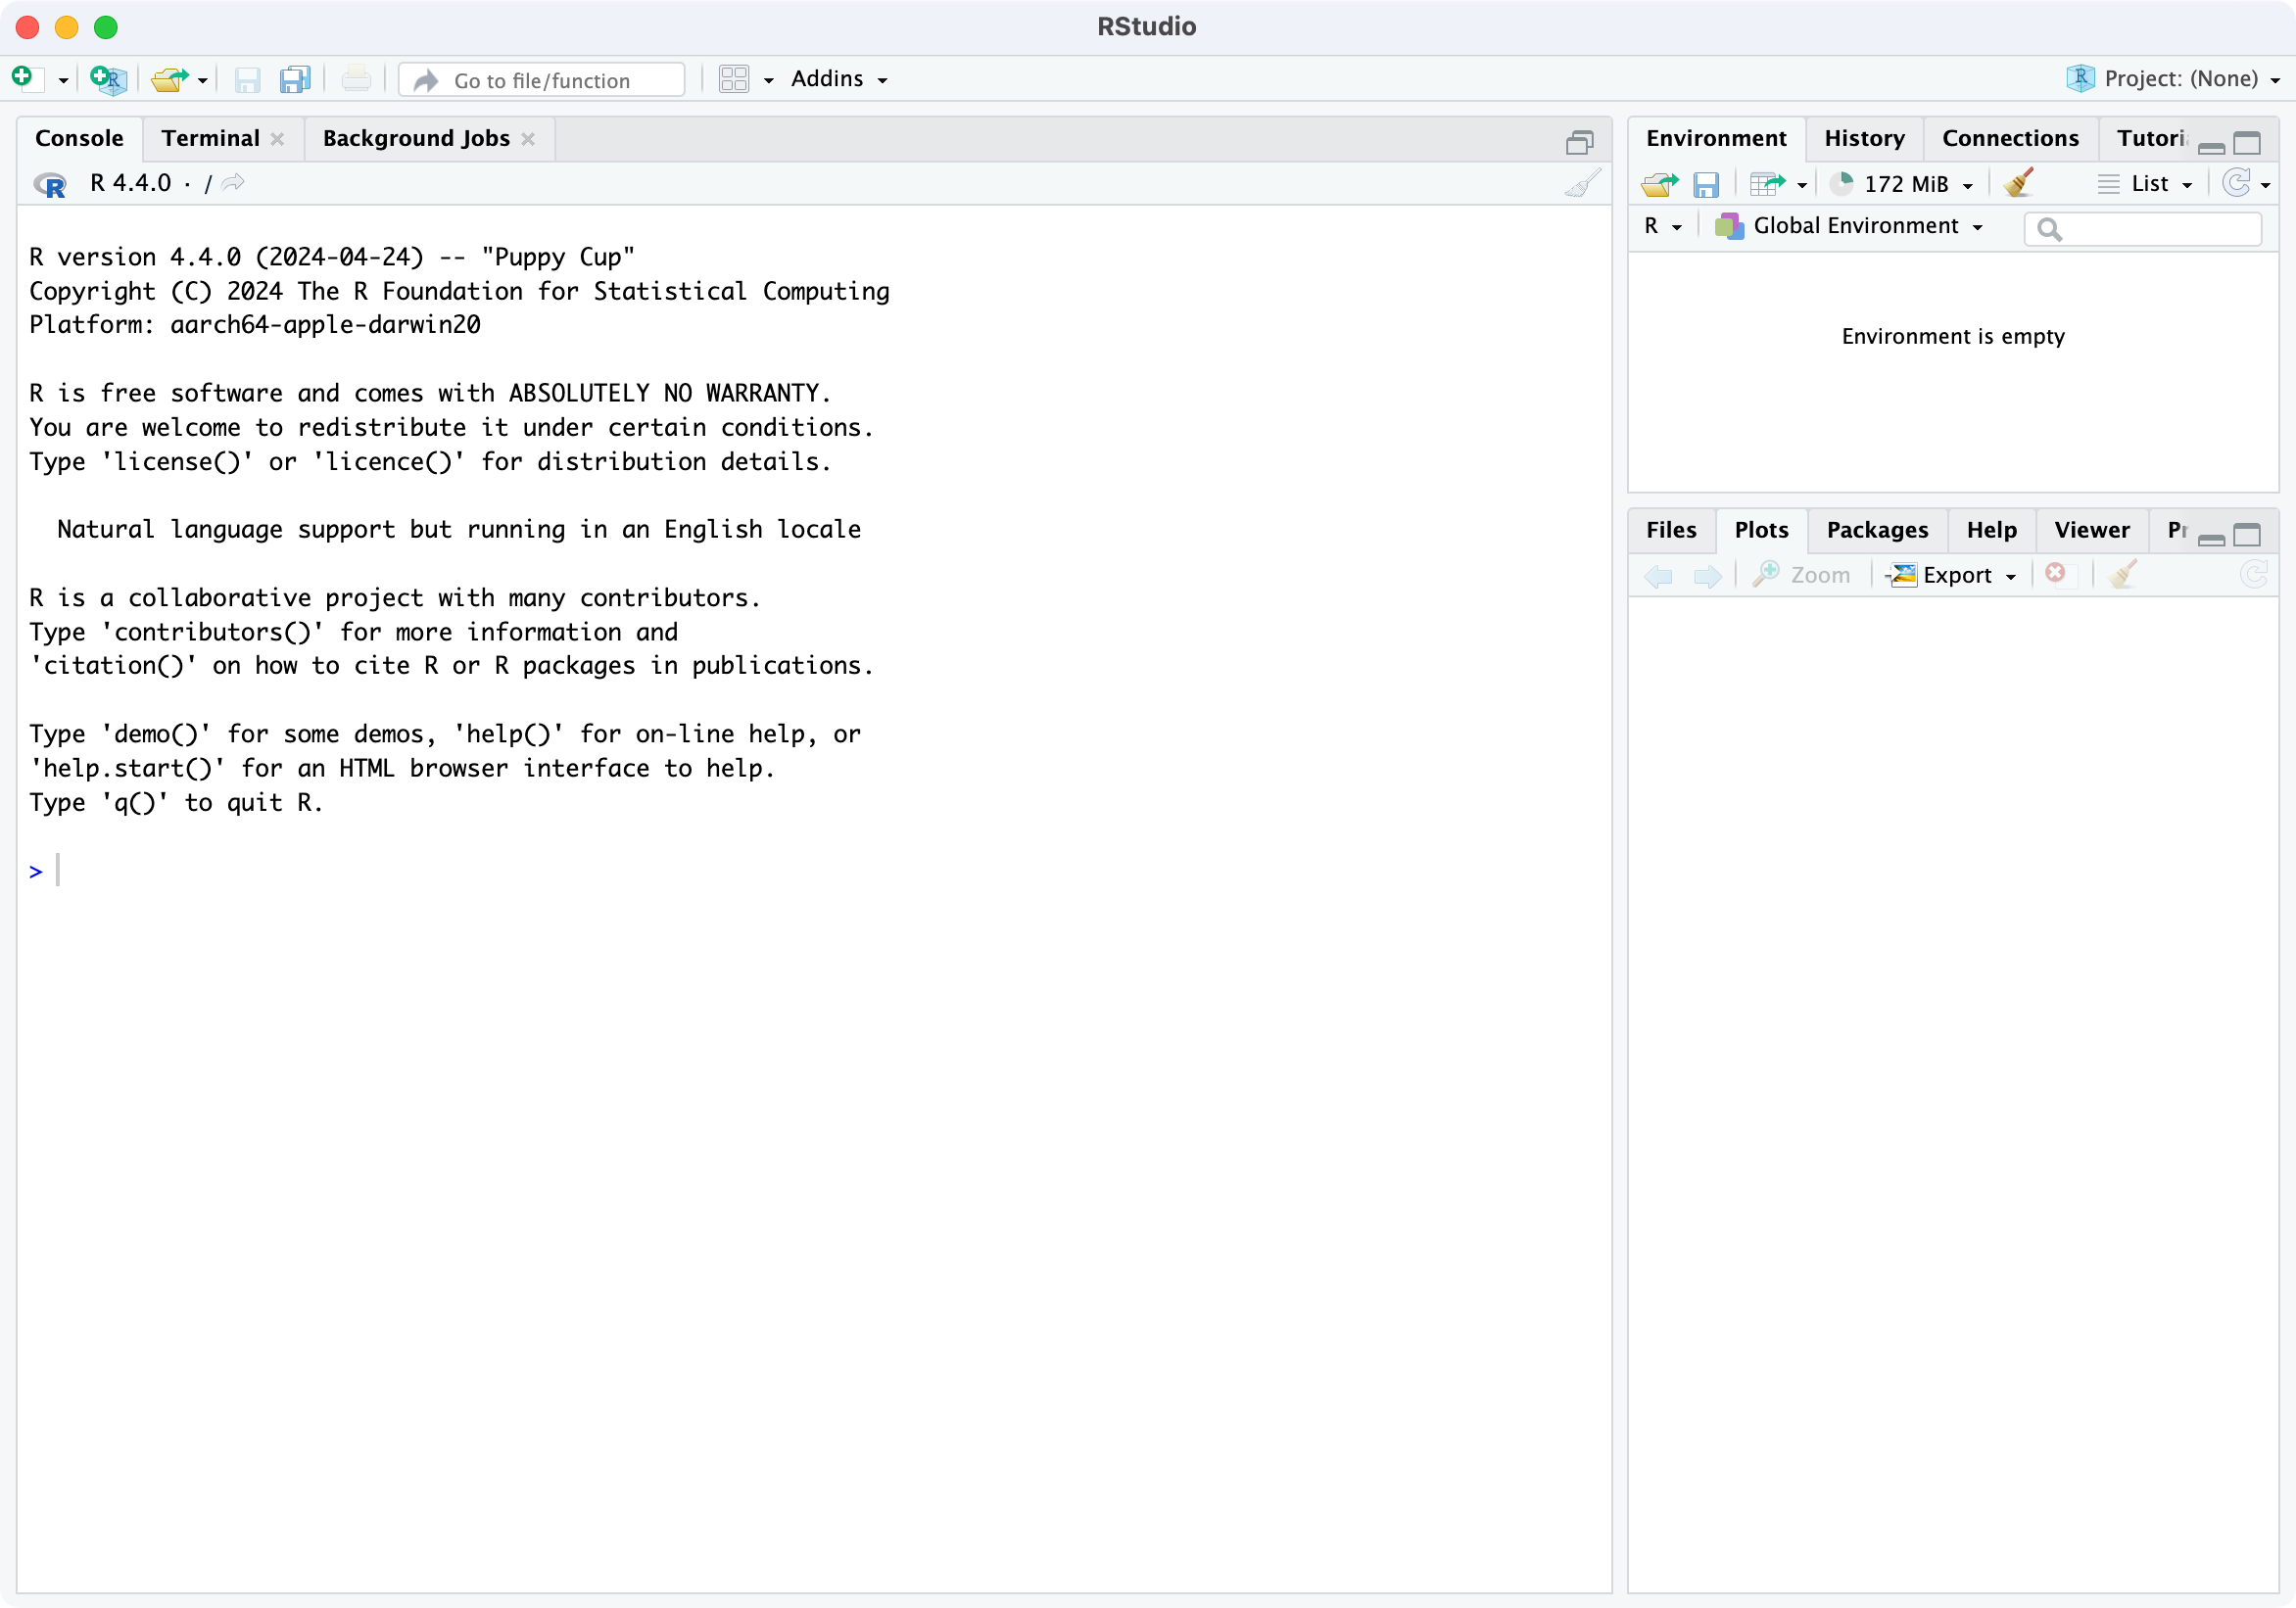This screenshot has width=2296, height=1608.
Task: Switch to the Environment tab
Action: pos(1716,138)
